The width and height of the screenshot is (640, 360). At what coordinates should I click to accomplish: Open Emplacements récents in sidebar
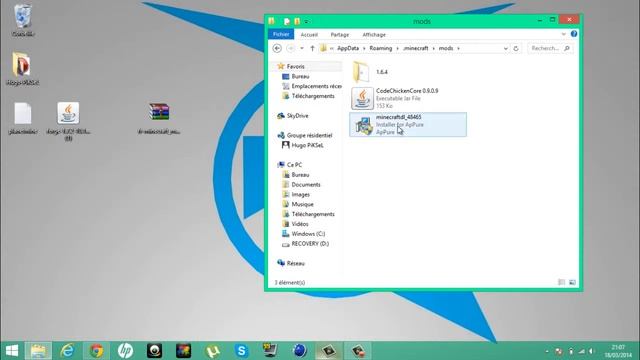tap(312, 86)
